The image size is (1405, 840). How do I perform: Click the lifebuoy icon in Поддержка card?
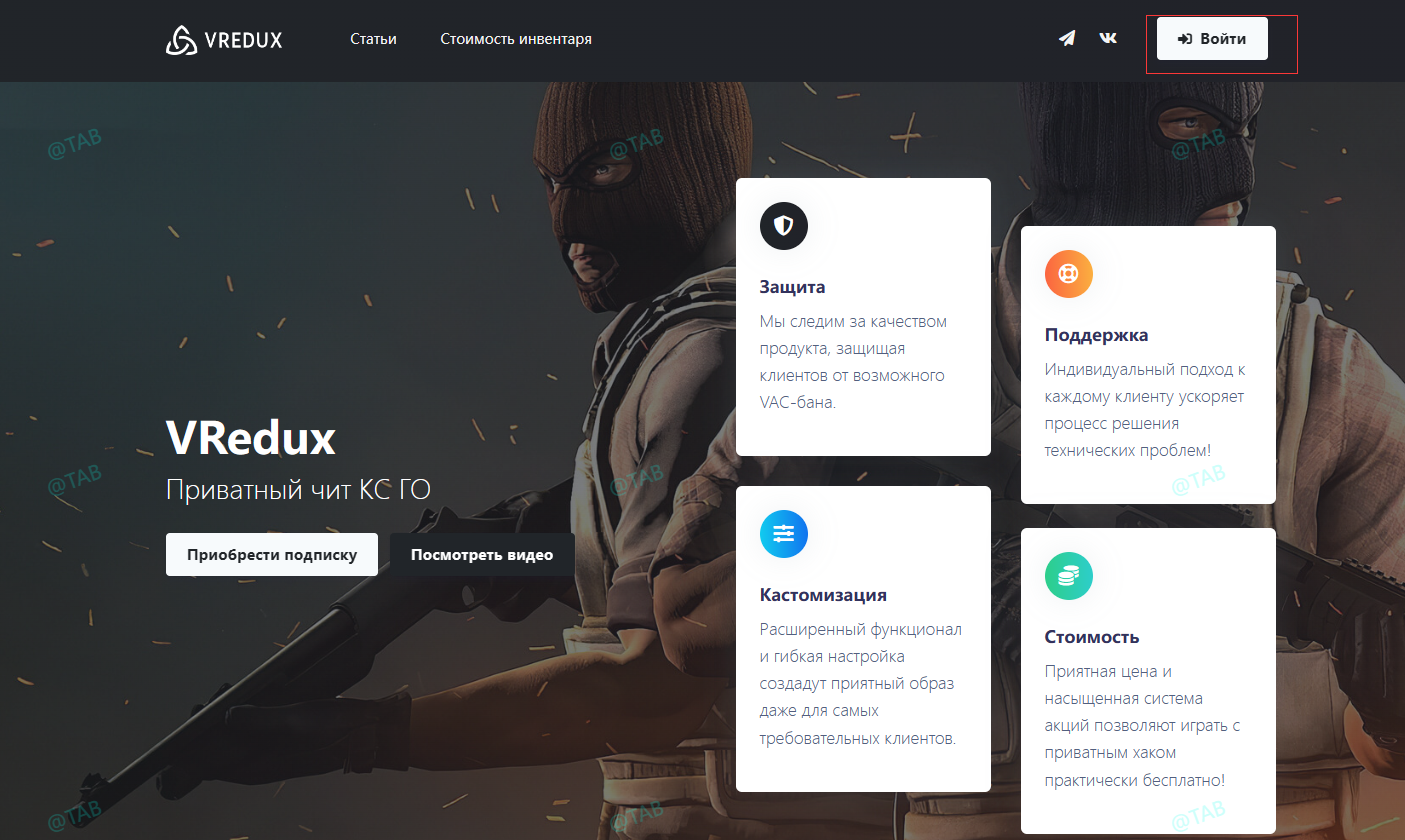[x=1068, y=274]
